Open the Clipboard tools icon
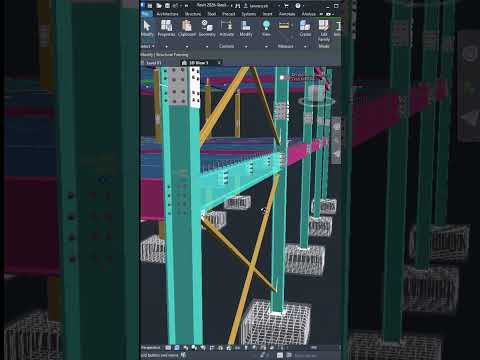This screenshot has height=360, width=480. [187, 28]
